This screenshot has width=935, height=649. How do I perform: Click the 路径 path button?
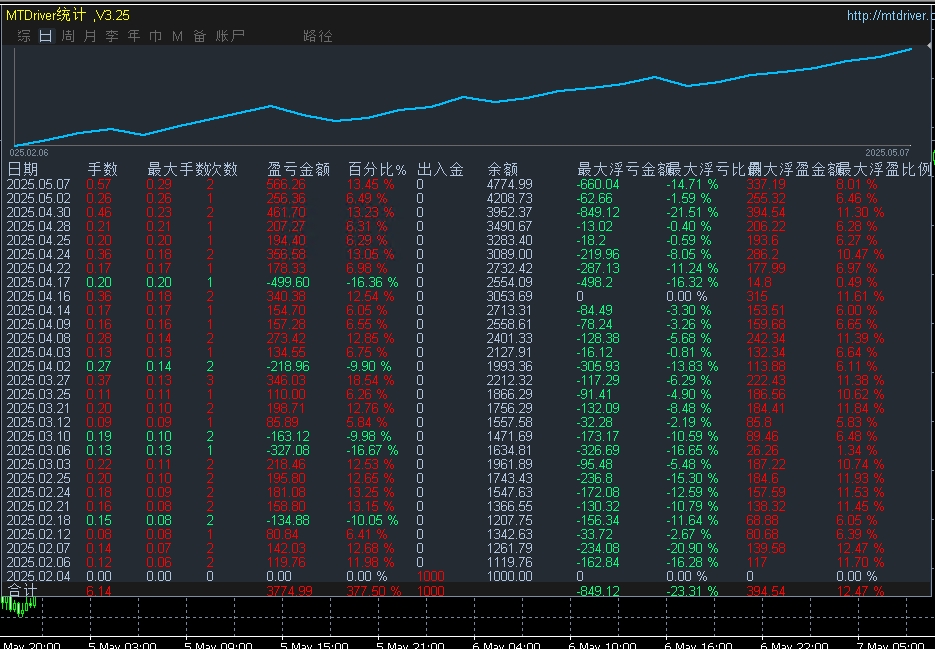point(318,36)
